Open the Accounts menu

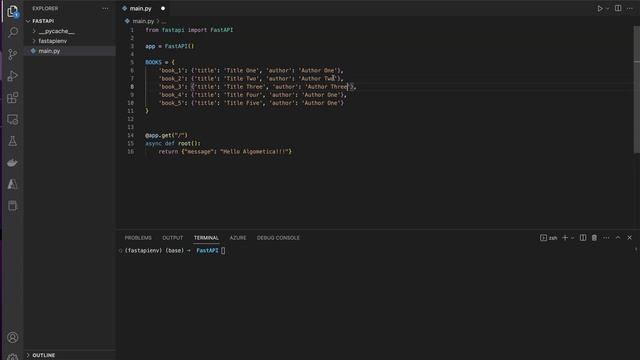13,338
